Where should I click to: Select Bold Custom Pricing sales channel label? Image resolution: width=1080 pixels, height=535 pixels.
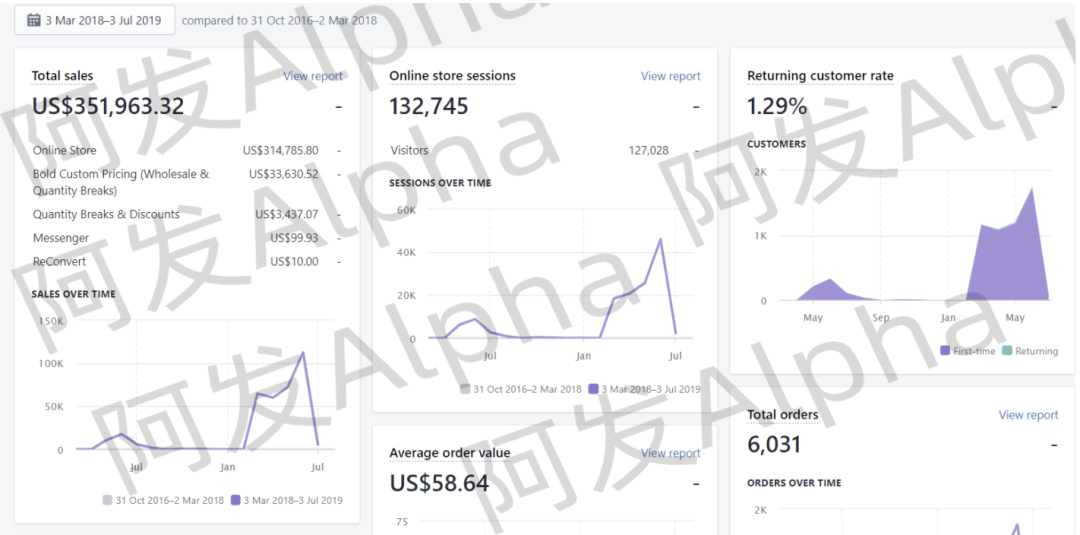click(x=121, y=182)
